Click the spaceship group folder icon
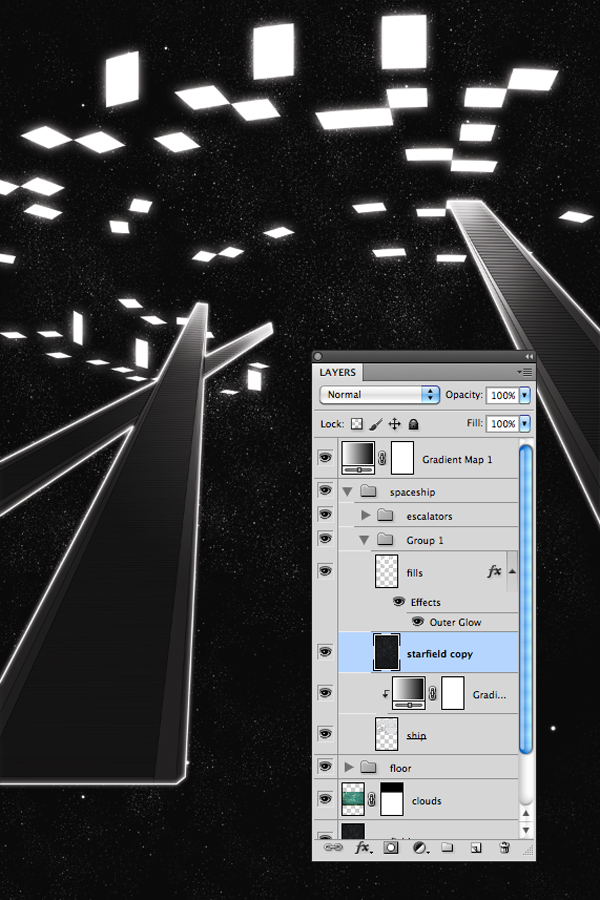 [368, 491]
